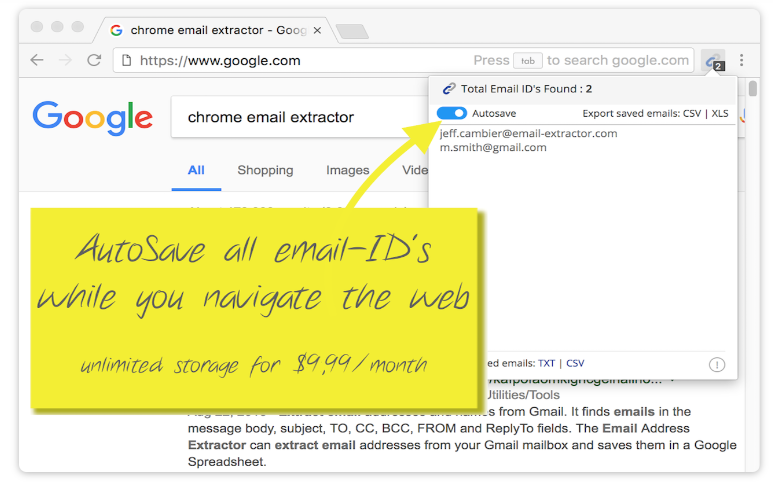
Task: Select the chrome email extractor tab
Action: 215,30
